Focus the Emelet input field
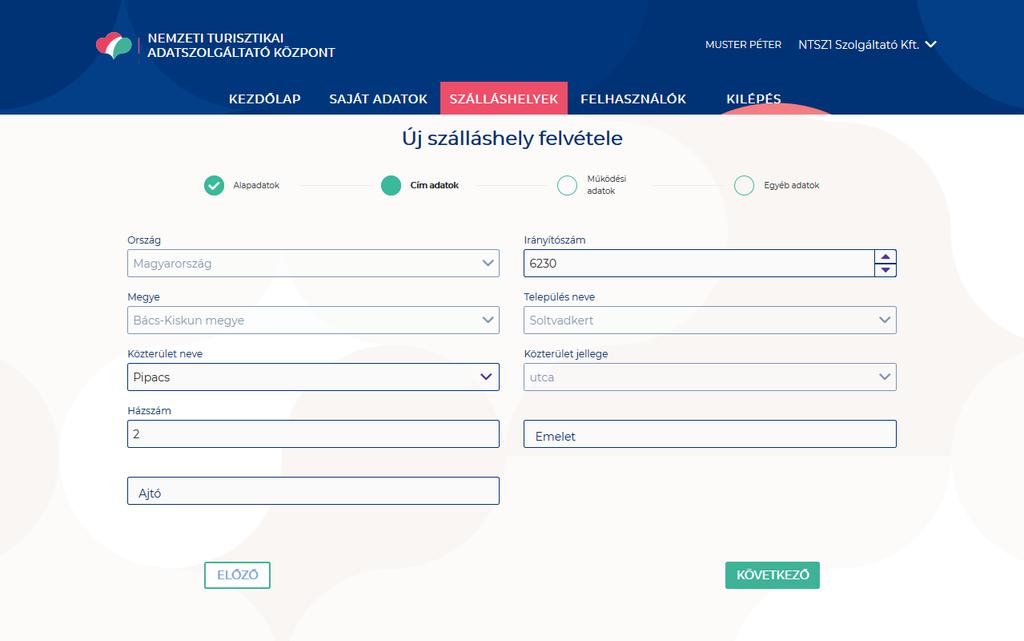 [710, 433]
